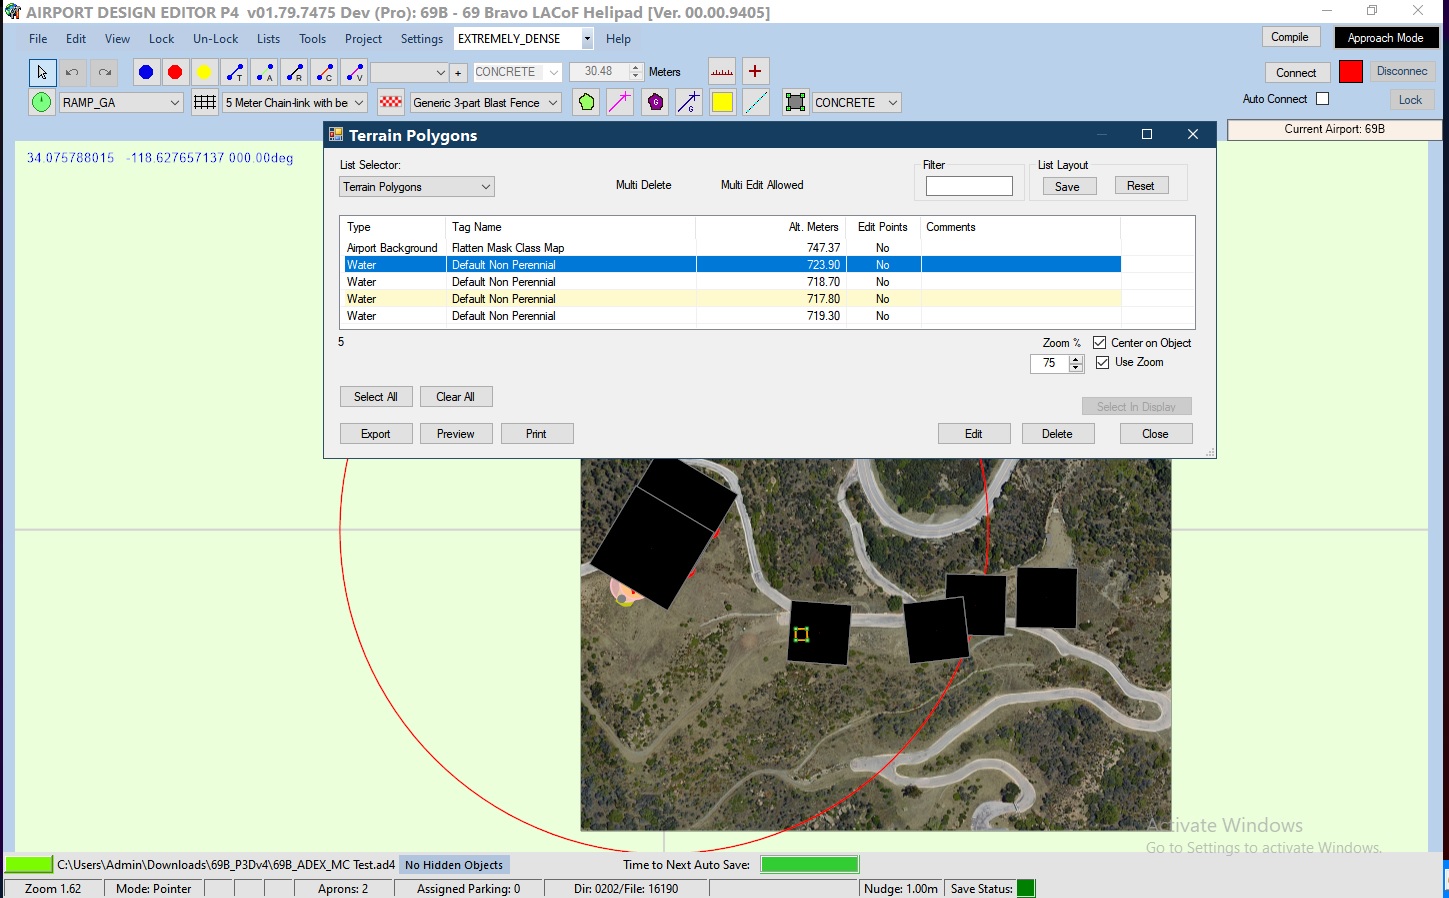
Task: Open the Terrain Polygons list selector dropdown
Action: [485, 187]
